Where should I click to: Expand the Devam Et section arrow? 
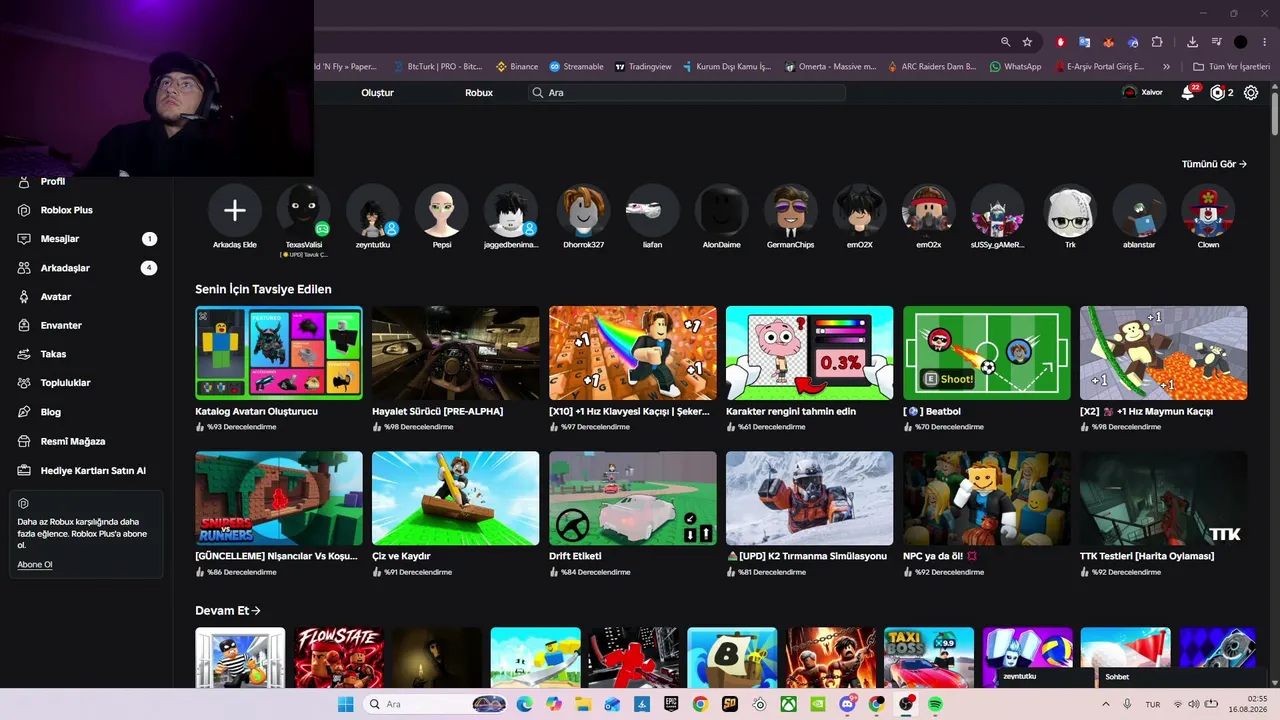[x=256, y=610]
